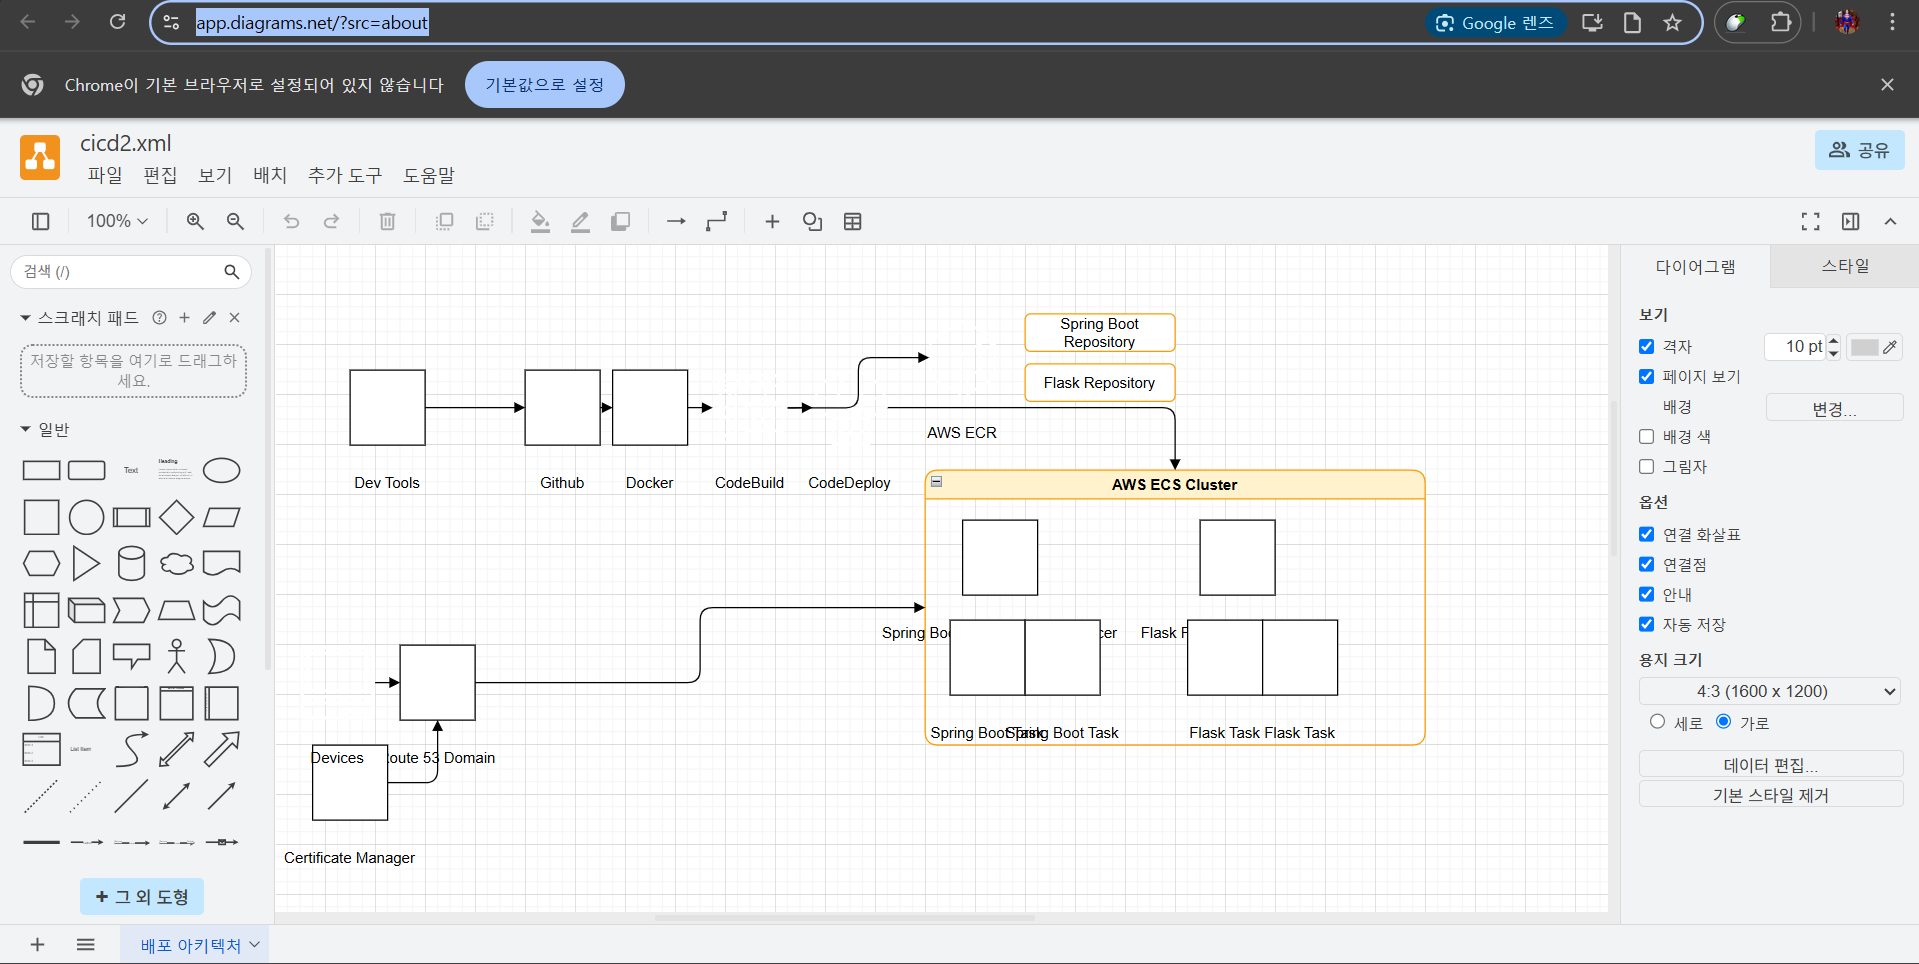Image resolution: width=1919 pixels, height=964 pixels.
Task: Toggle the 연결 화살표 checkbox
Action: (1646, 534)
